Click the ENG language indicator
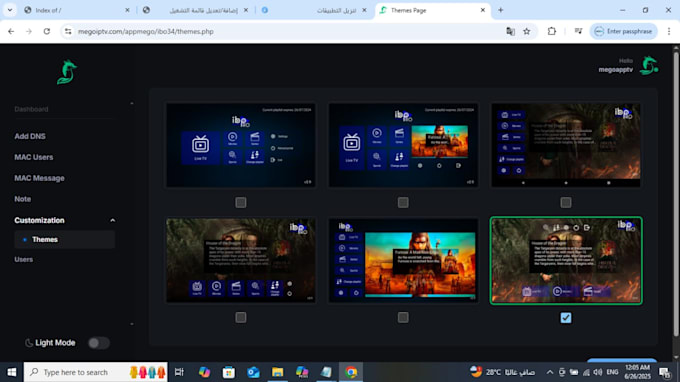 [x=612, y=372]
